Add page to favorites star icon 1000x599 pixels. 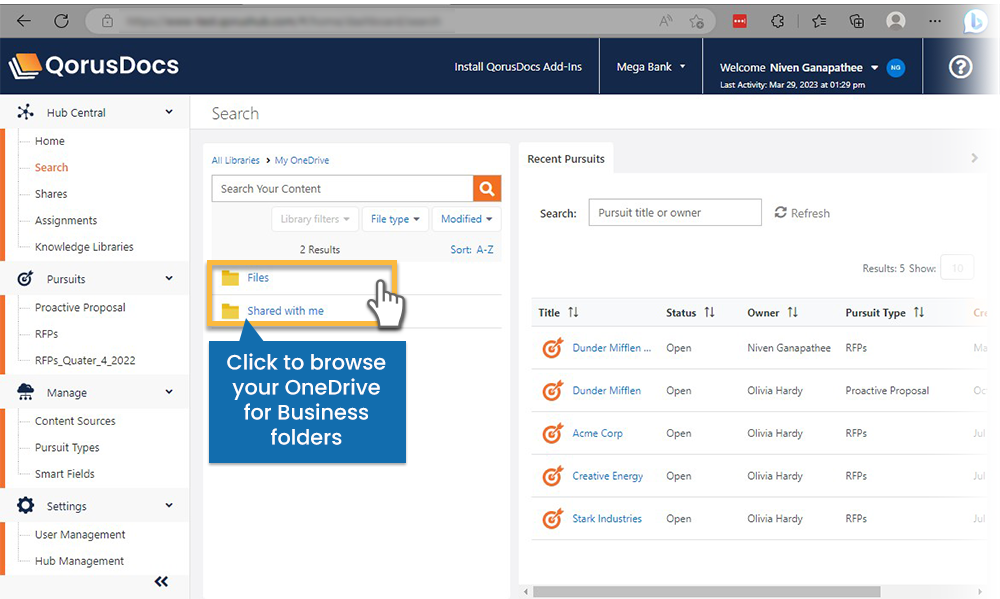[696, 22]
